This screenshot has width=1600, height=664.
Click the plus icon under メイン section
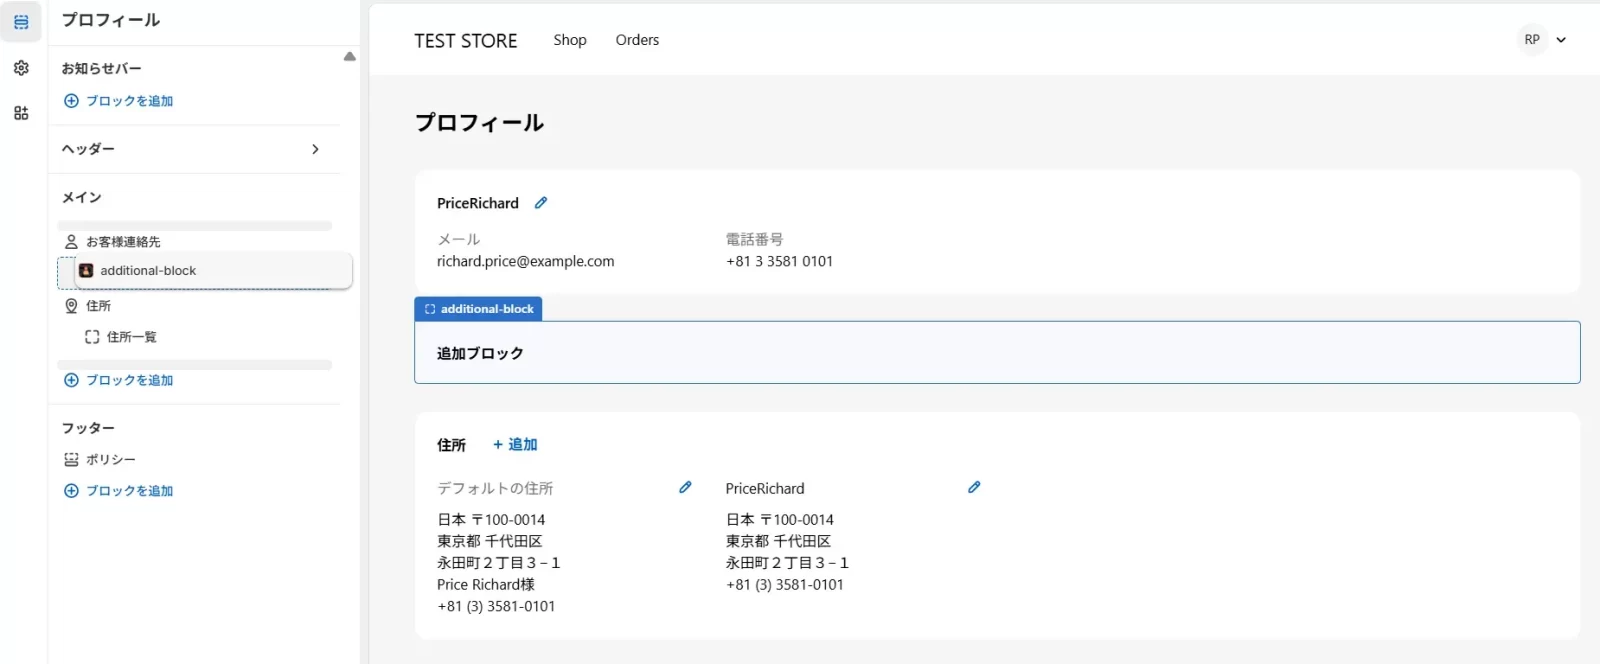(71, 380)
